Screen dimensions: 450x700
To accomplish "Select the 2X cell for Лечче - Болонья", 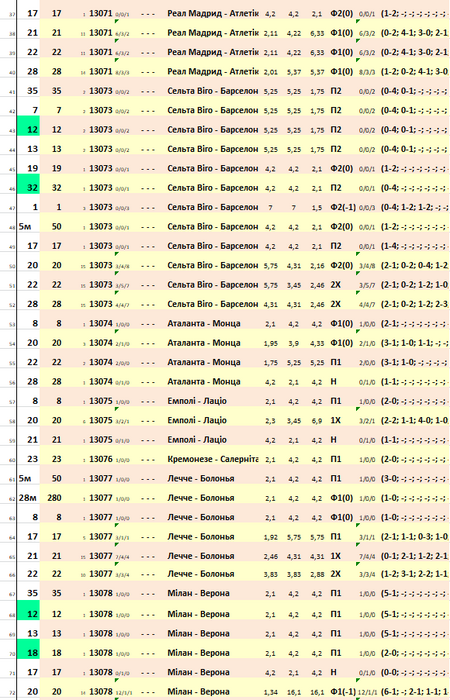I will click(335, 574).
